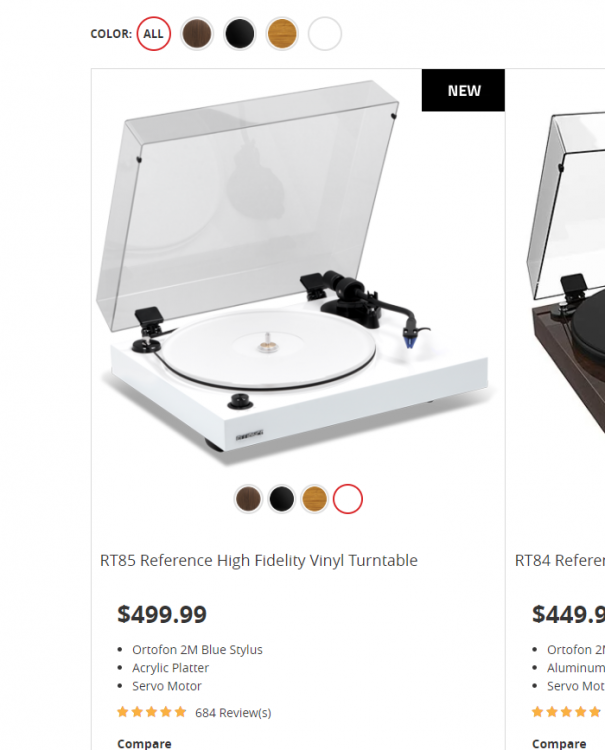The width and height of the screenshot is (605, 750).
Task: Filter products by natural wood color
Action: 282,34
